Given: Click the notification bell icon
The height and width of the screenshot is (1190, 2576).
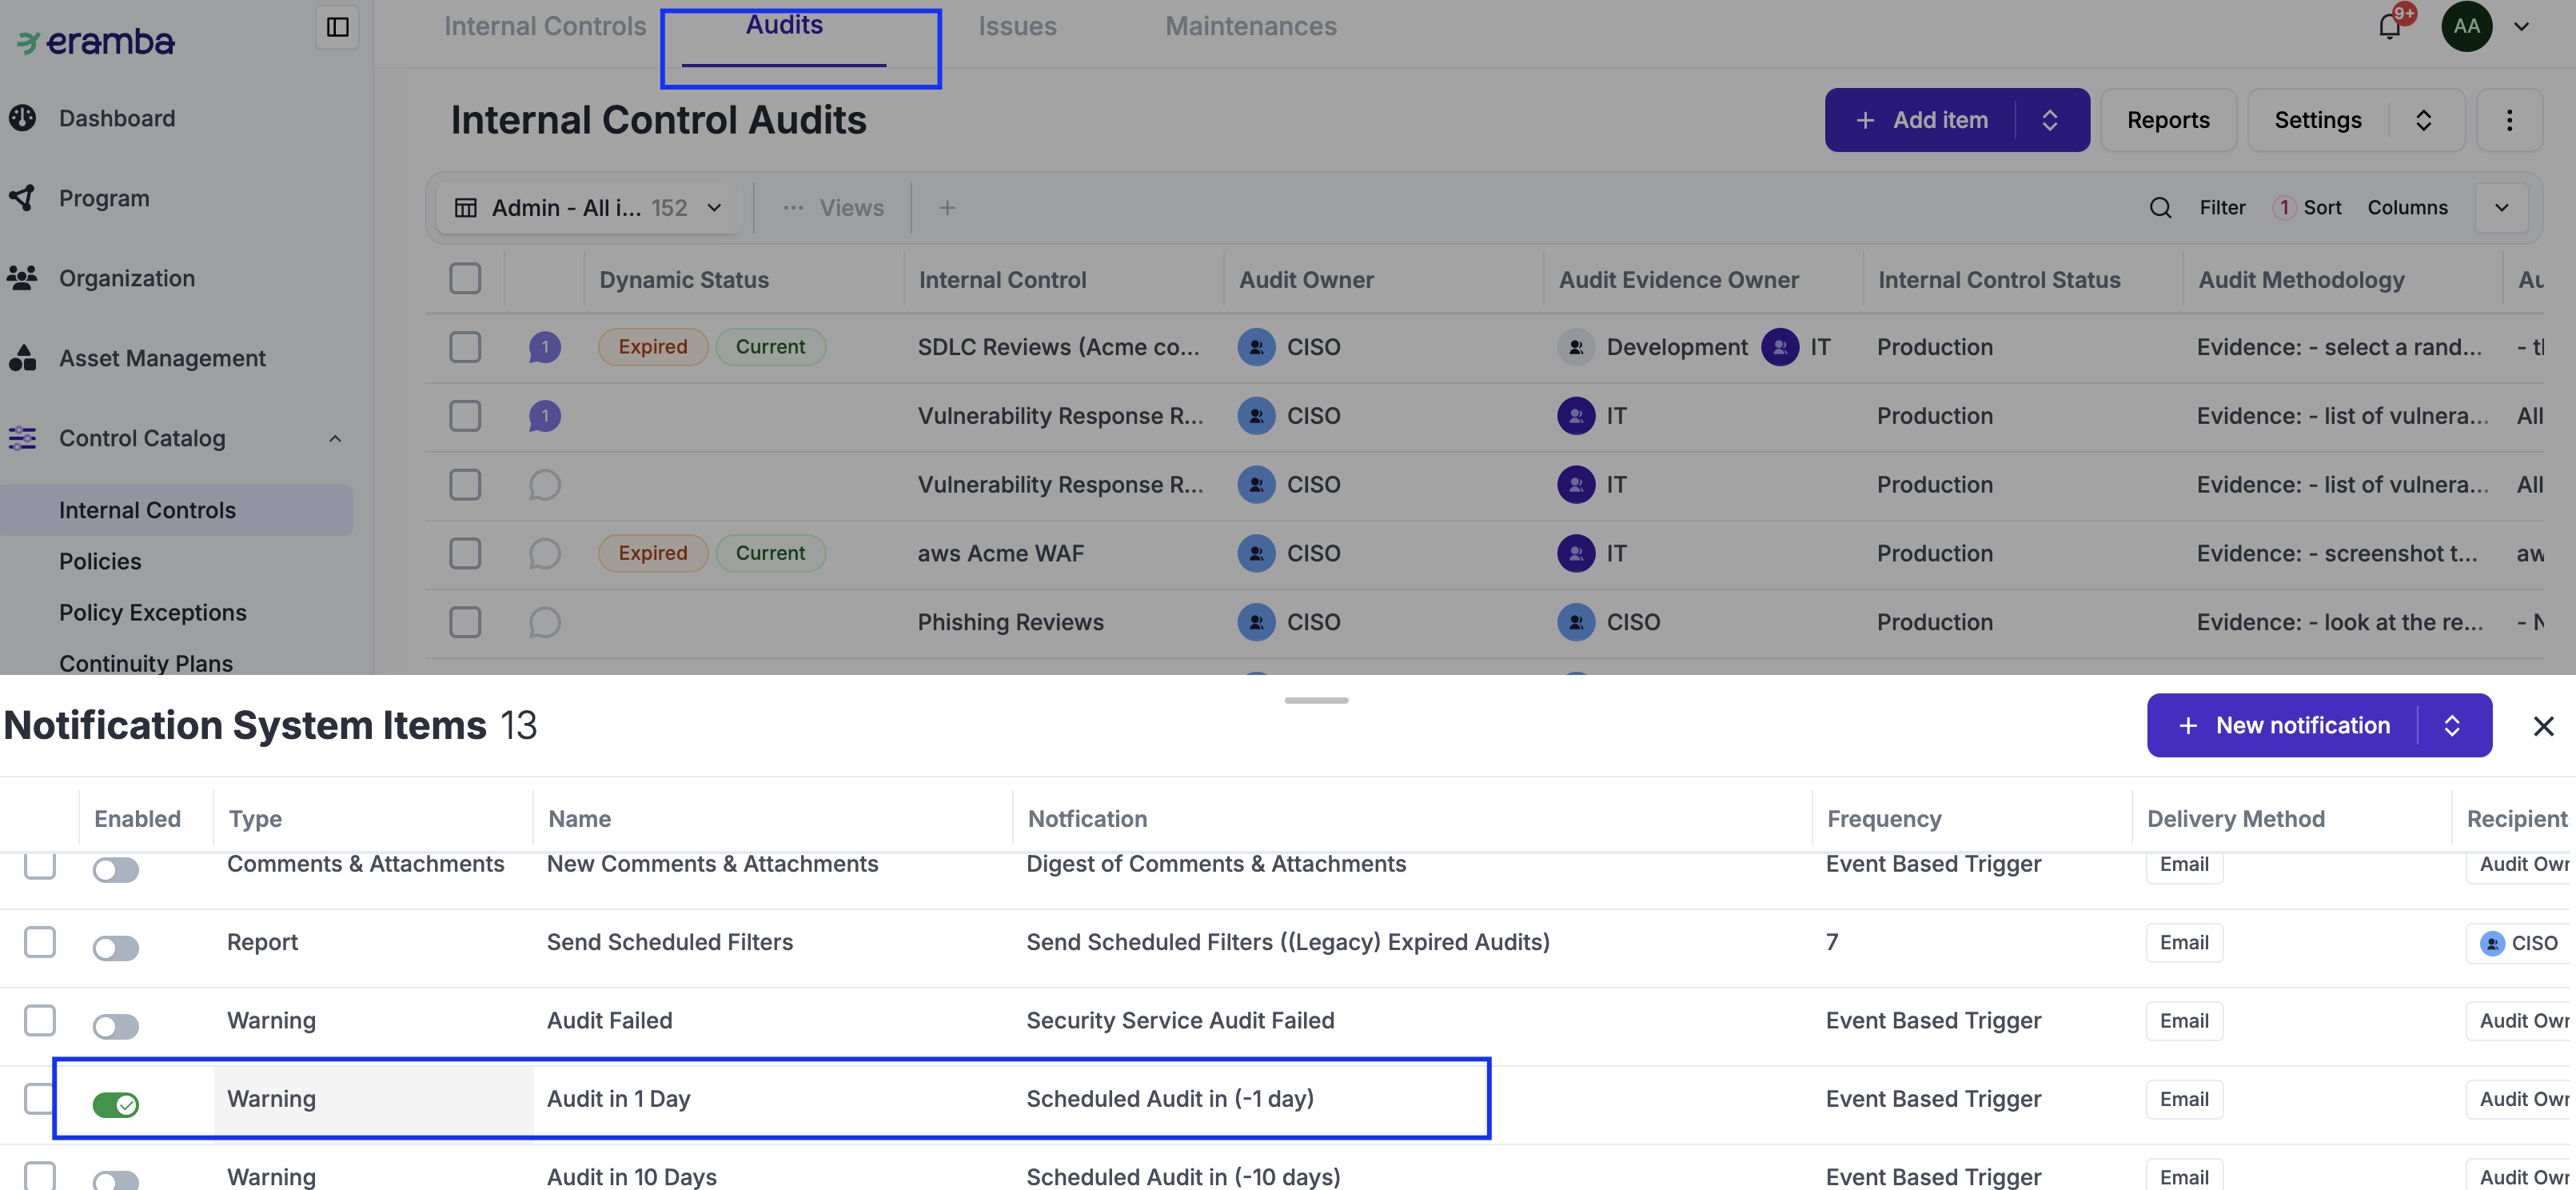Looking at the screenshot, I should [2389, 26].
